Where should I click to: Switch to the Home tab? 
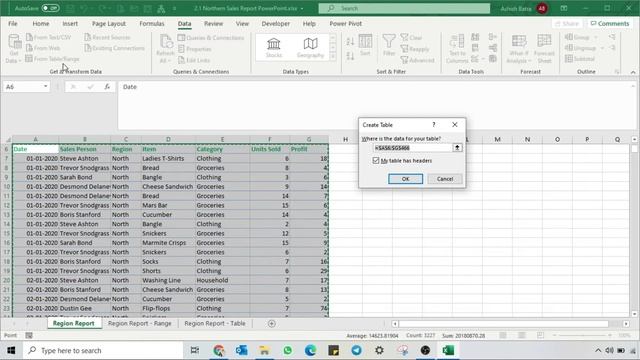(x=41, y=24)
